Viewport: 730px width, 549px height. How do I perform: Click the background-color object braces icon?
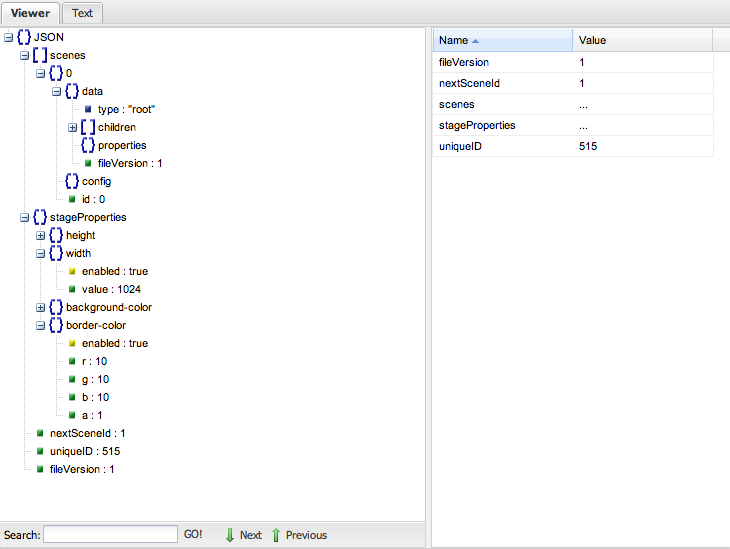click(x=56, y=307)
